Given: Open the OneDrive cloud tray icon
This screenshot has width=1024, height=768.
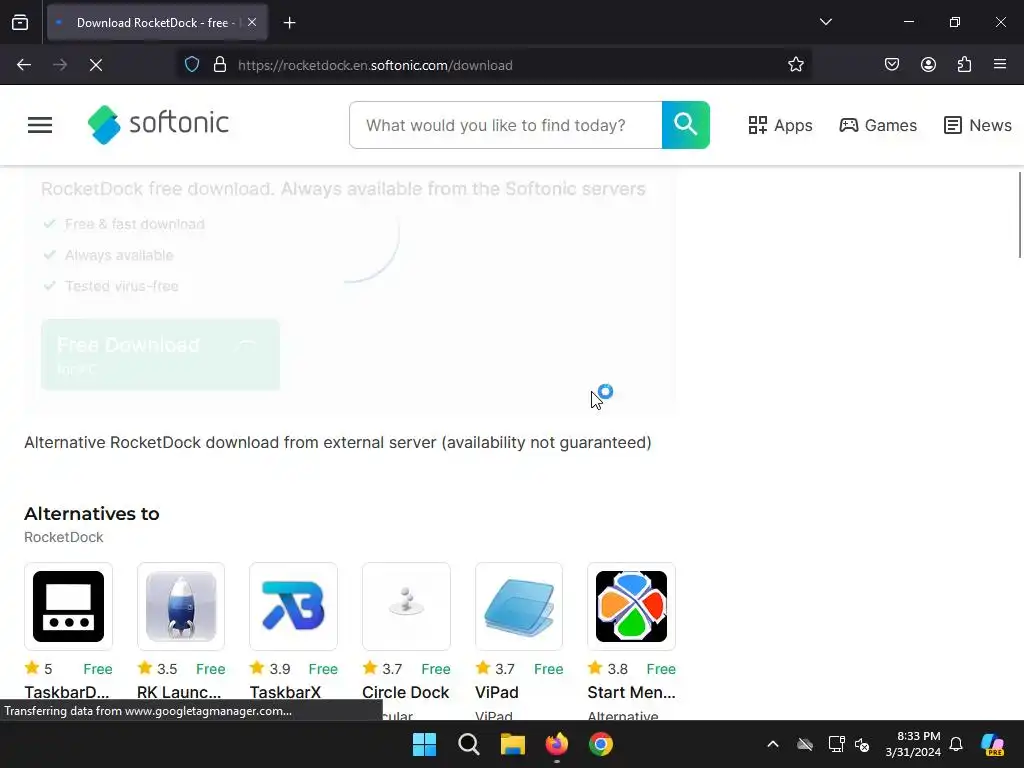Looking at the screenshot, I should tap(805, 744).
